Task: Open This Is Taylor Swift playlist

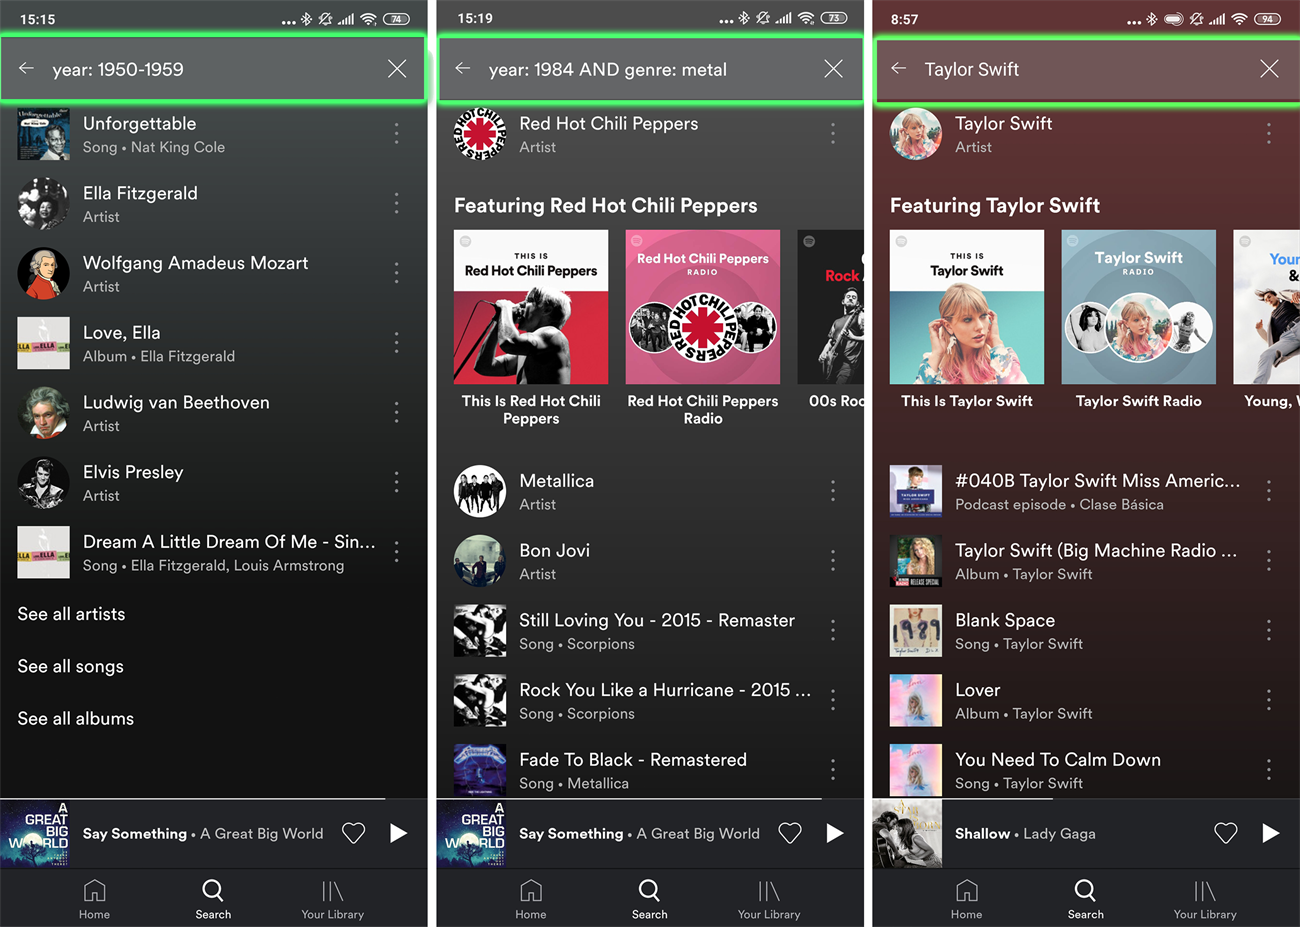Action: (x=967, y=320)
